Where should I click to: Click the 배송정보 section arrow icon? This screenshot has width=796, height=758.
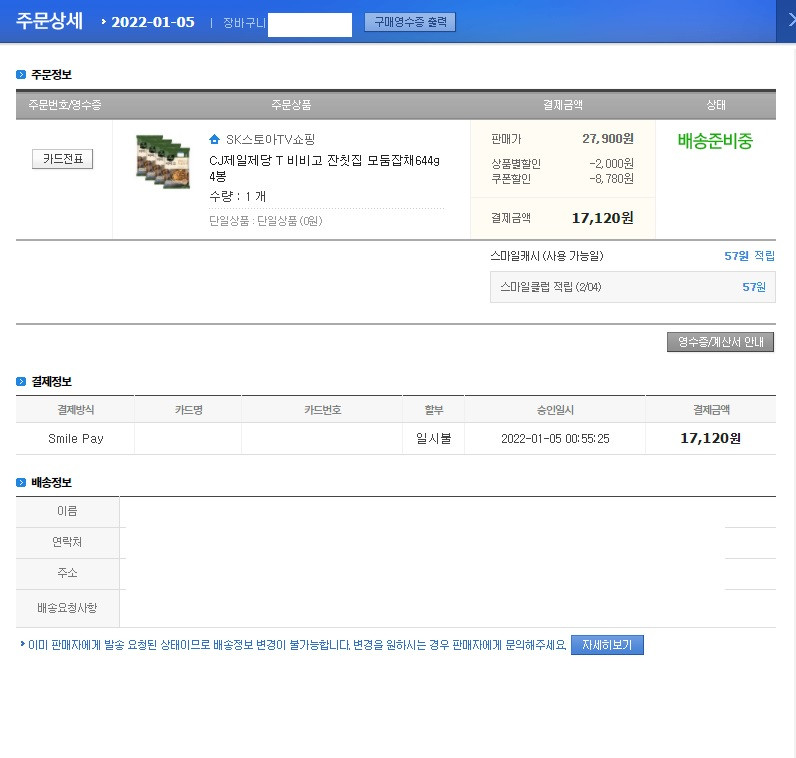coord(21,482)
